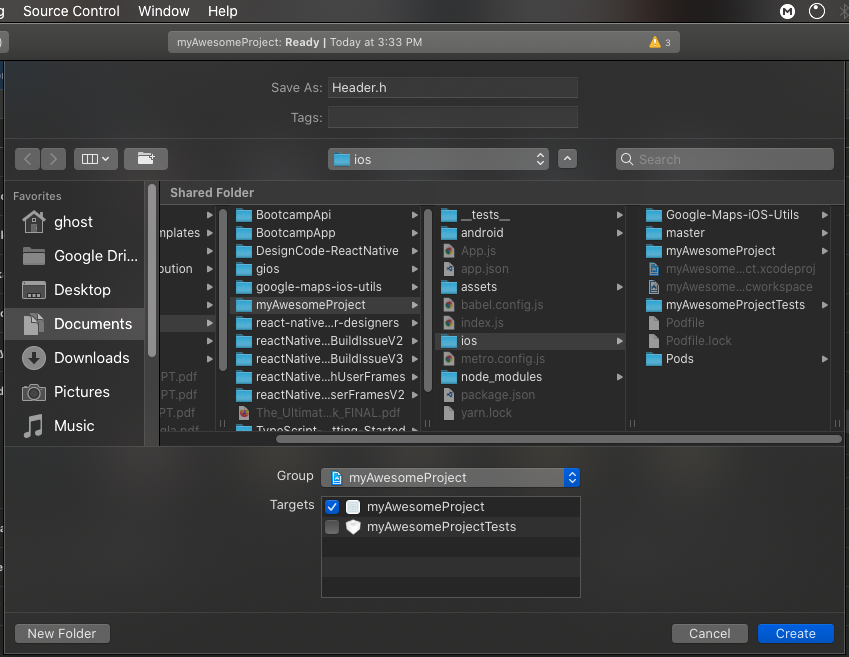Click the sidebar vertical scrollbar
849x657 pixels.
point(152,271)
